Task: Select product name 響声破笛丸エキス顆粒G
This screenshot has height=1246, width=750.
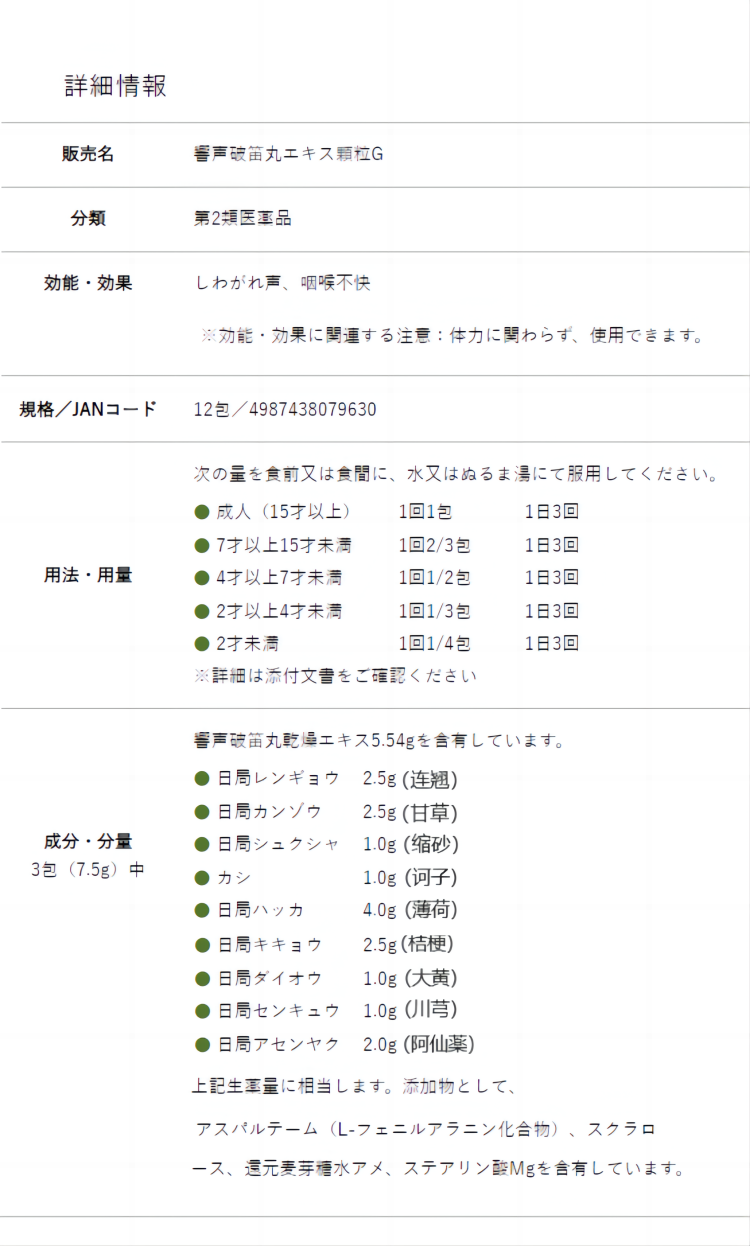Action: coord(288,154)
